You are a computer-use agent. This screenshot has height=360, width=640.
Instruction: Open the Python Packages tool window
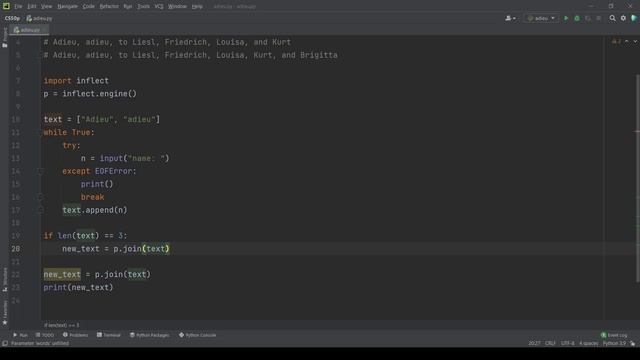tap(149, 335)
